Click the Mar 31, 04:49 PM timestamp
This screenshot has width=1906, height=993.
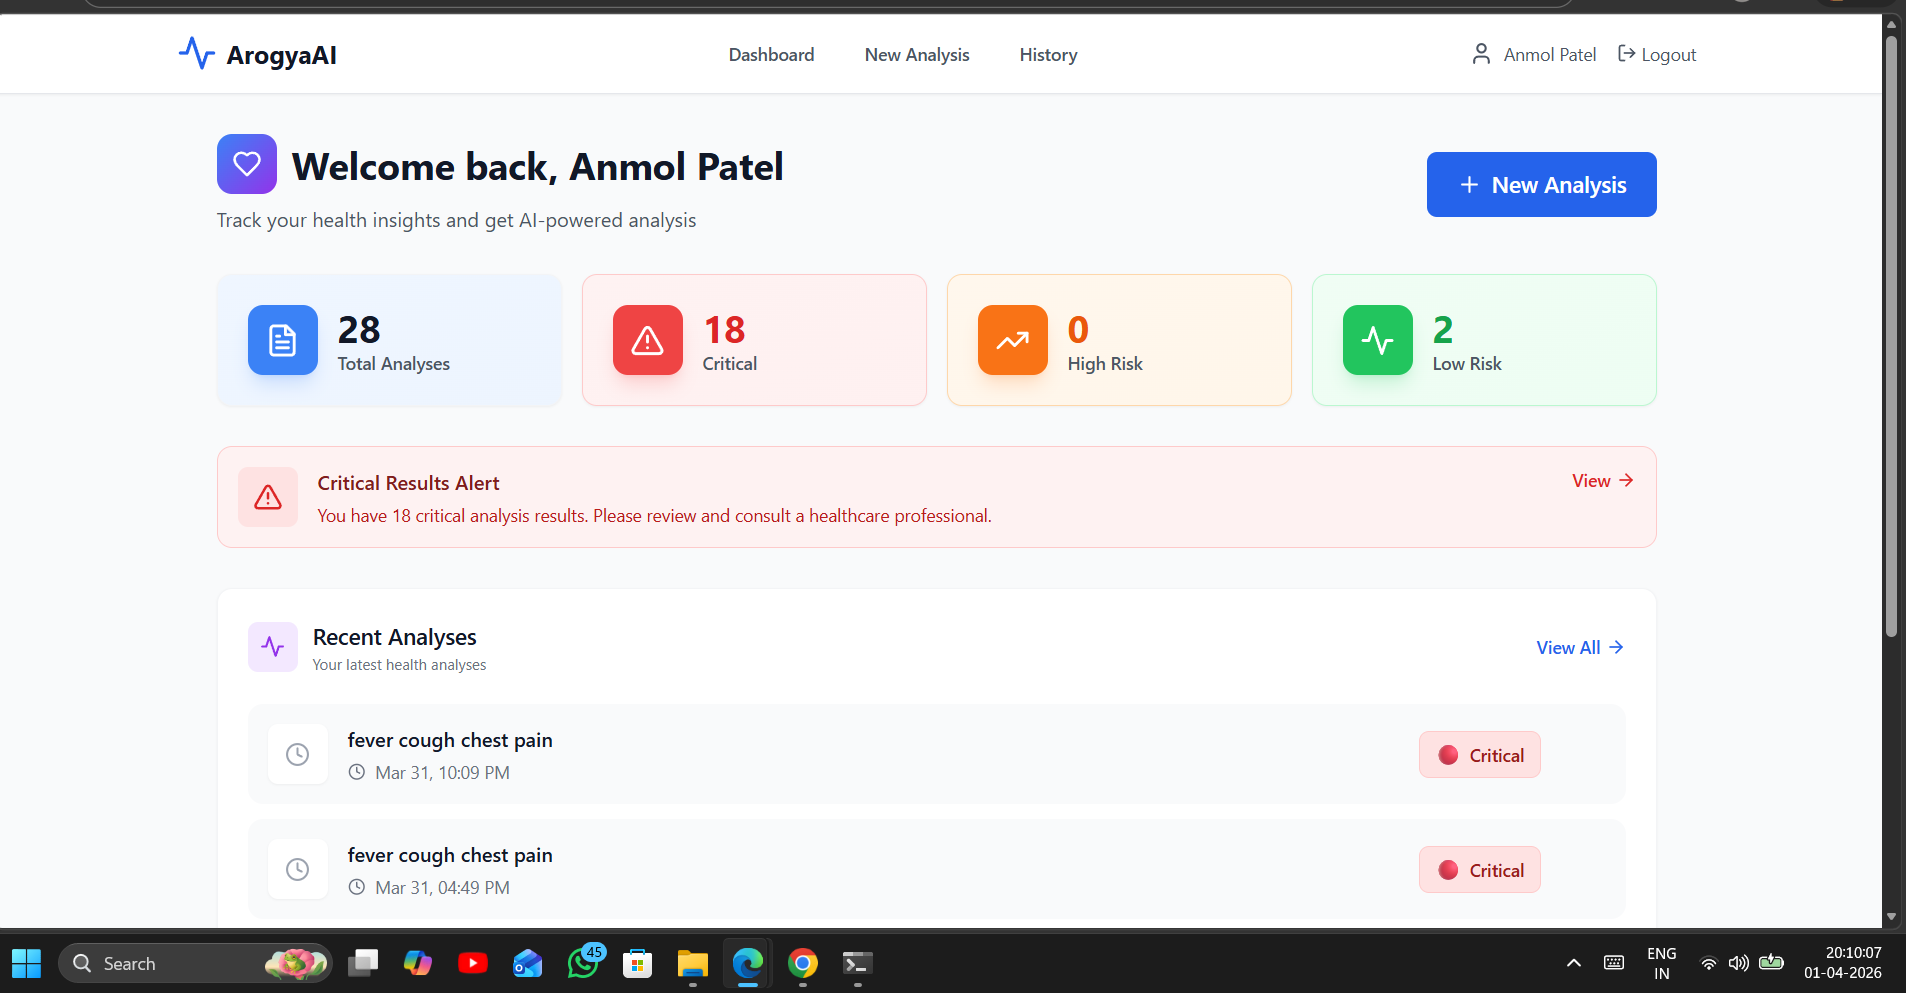(442, 888)
